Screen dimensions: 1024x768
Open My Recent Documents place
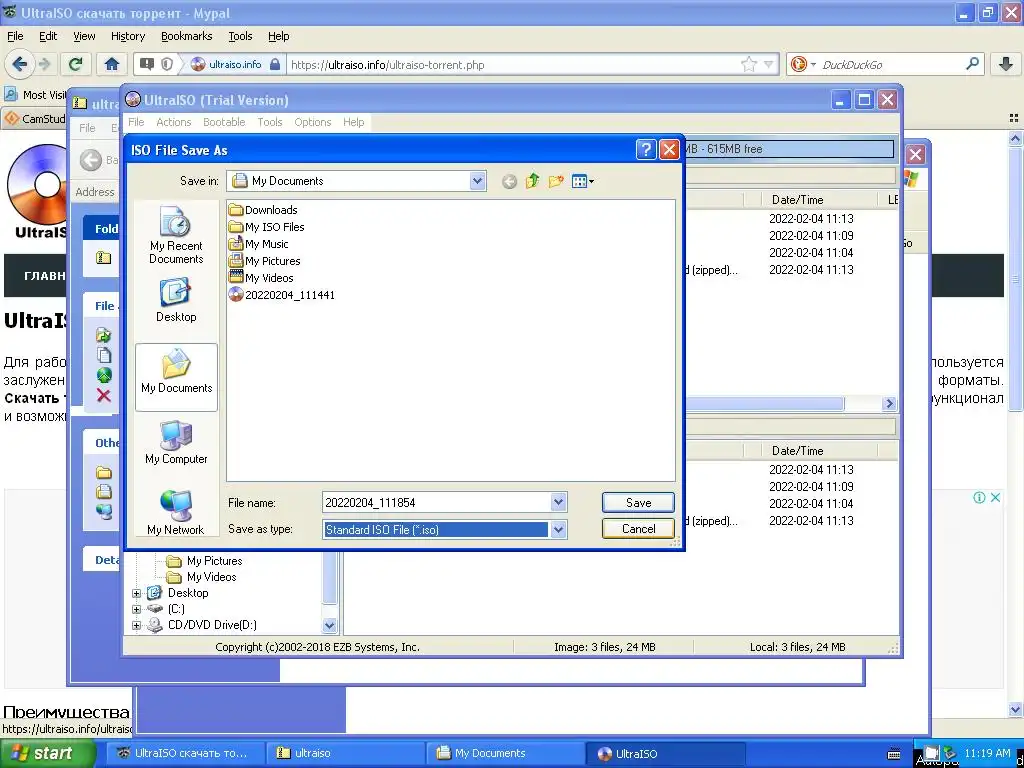[x=176, y=234]
